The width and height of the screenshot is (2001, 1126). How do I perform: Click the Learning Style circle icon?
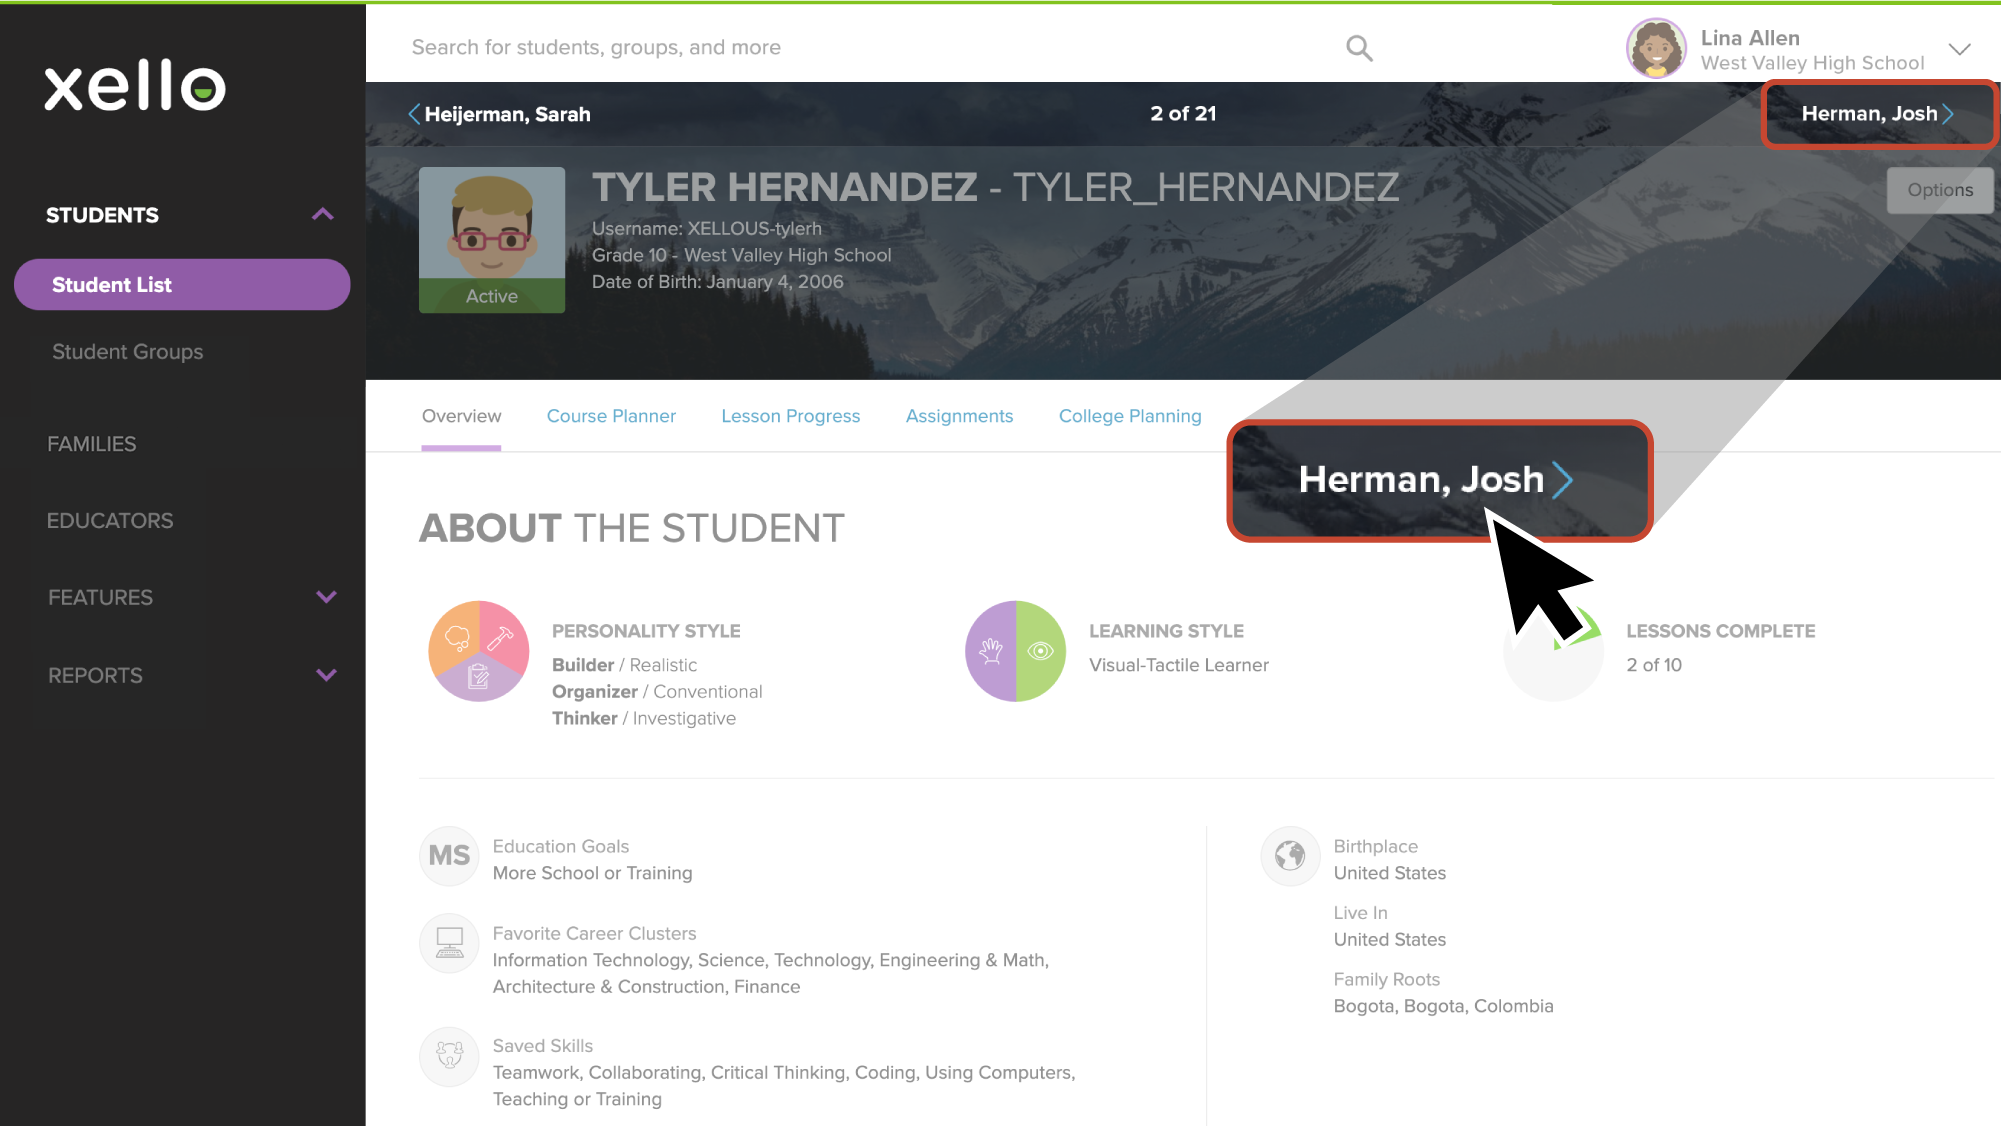click(1015, 651)
